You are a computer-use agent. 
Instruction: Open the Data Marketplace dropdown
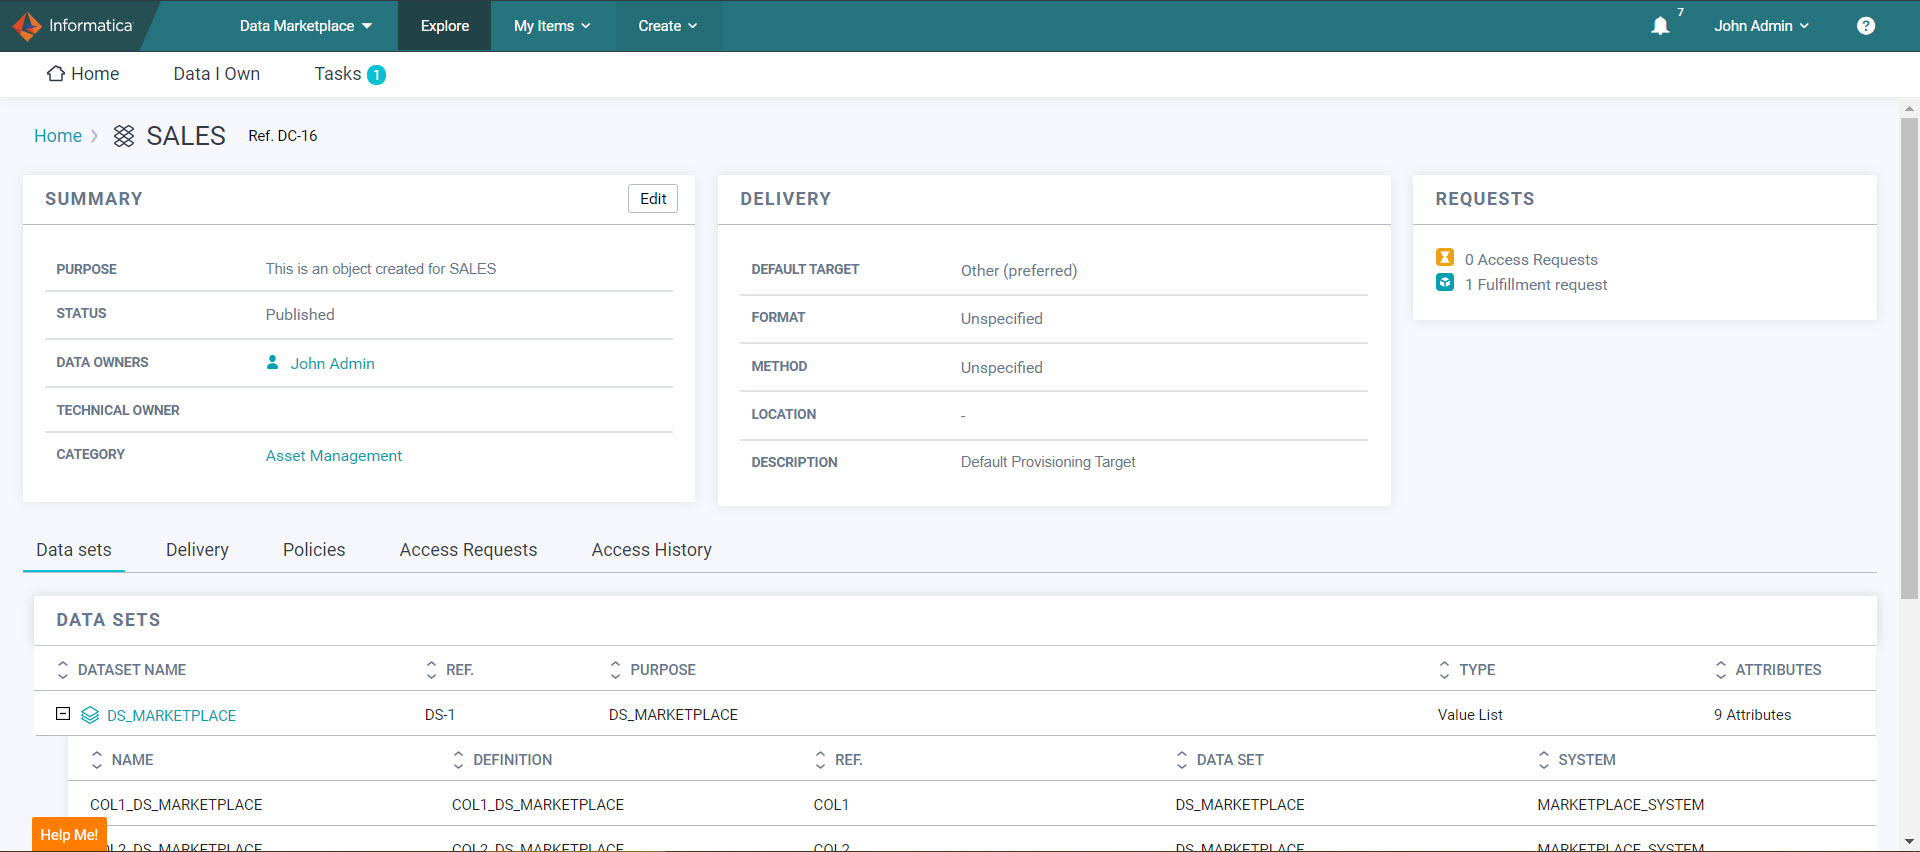coord(305,26)
